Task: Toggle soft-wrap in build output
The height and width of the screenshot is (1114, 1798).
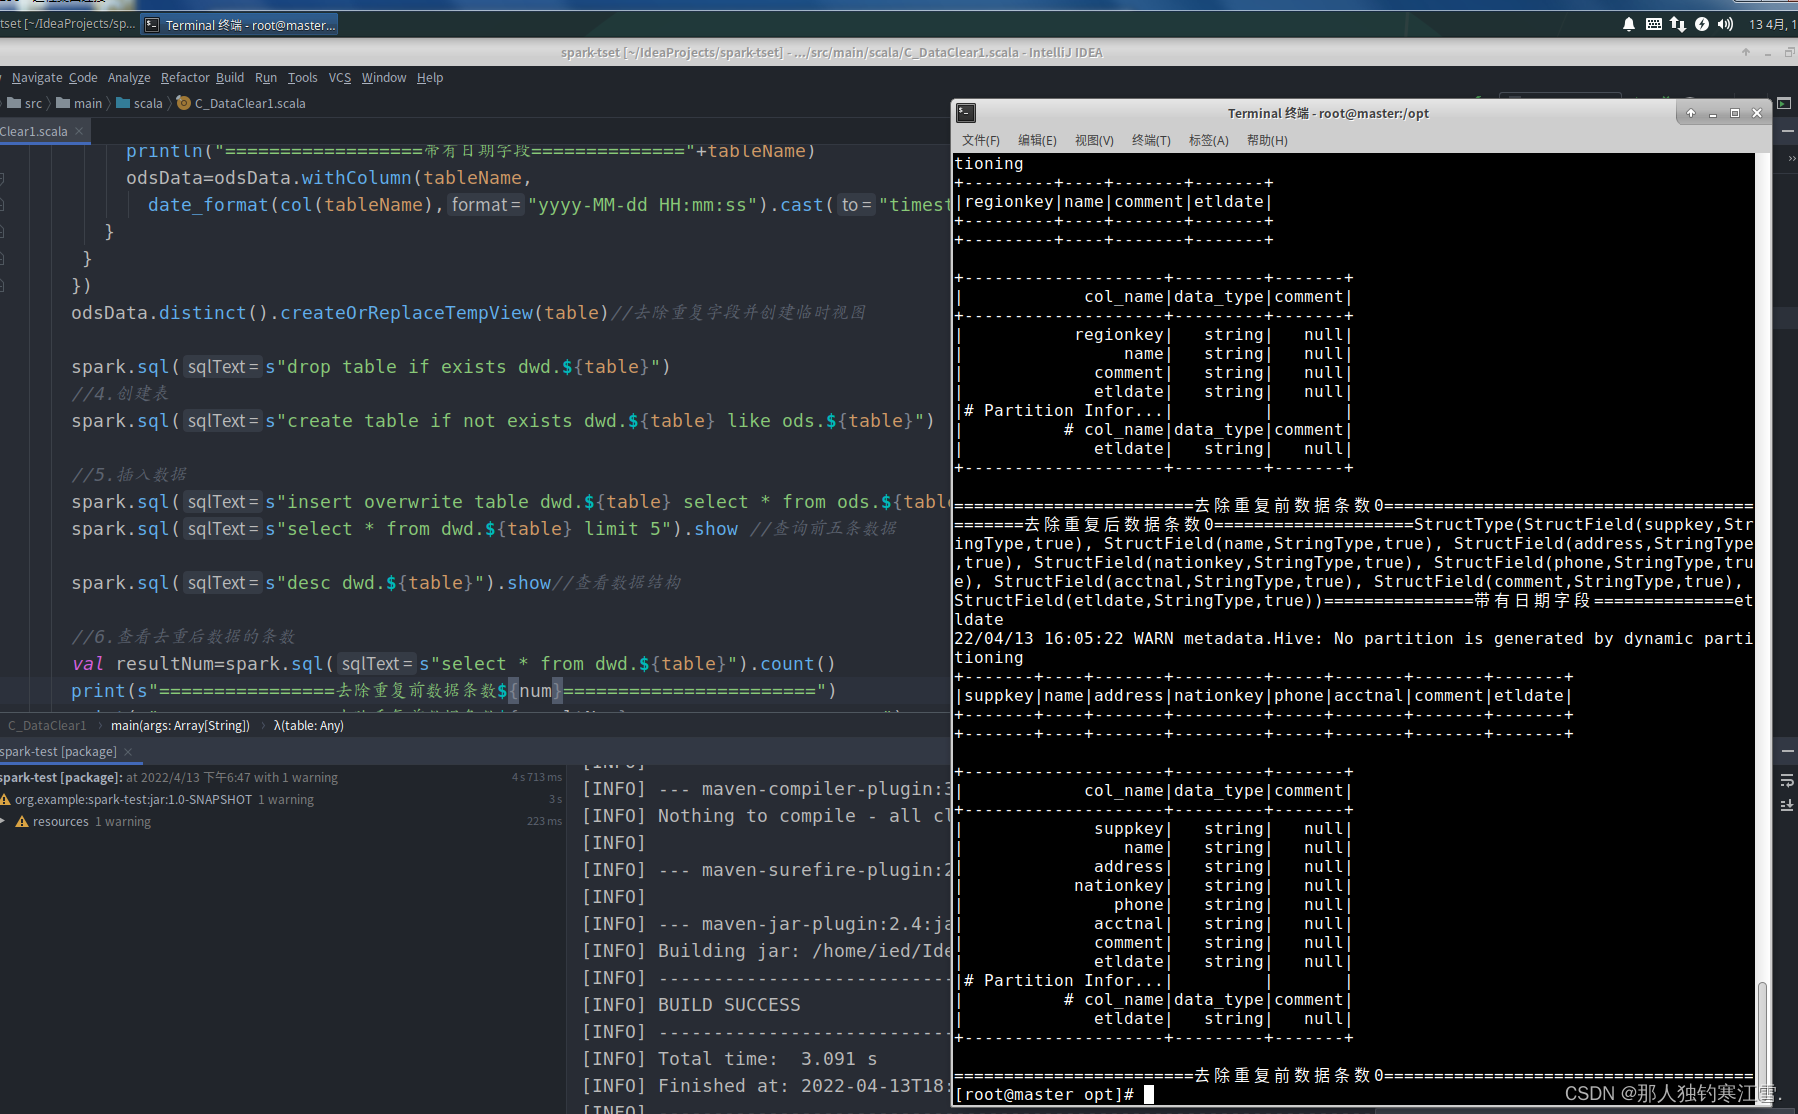Action: coord(1787,780)
